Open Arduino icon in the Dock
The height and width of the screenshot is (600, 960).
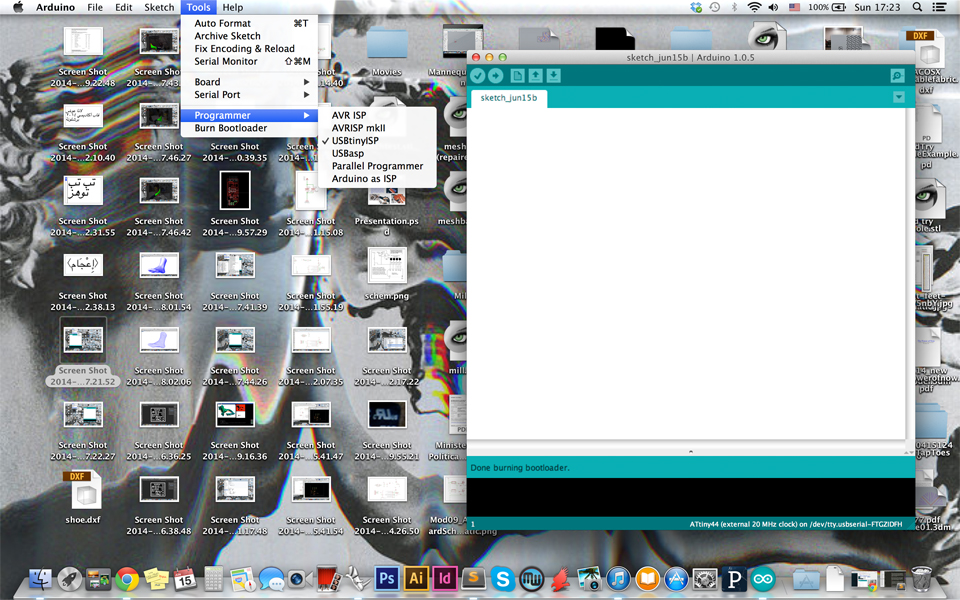763,579
